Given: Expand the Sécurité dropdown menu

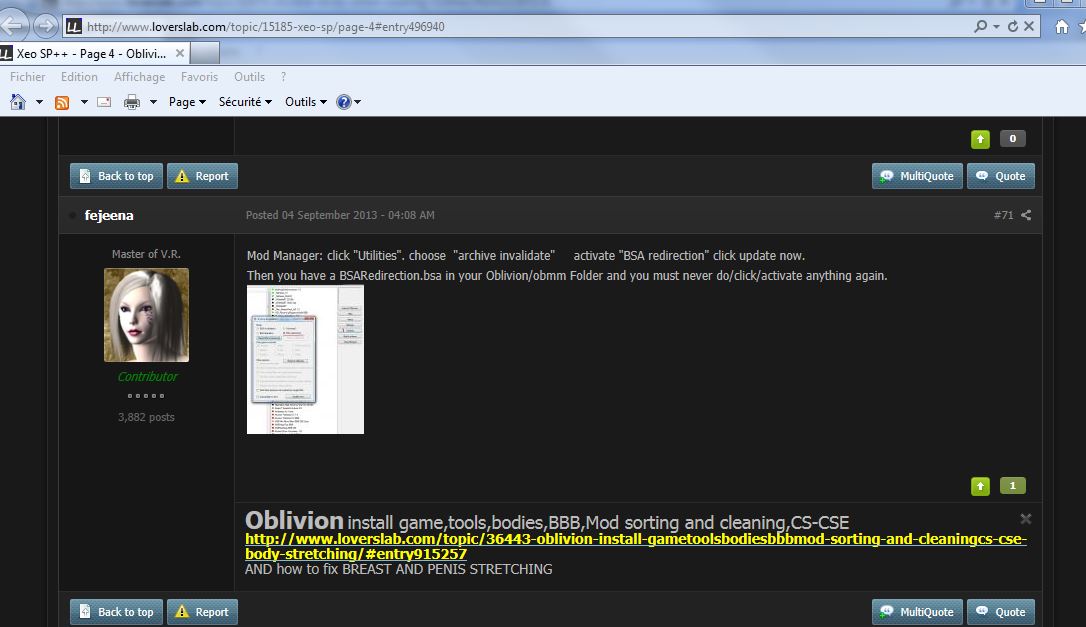Looking at the screenshot, I should coord(245,102).
